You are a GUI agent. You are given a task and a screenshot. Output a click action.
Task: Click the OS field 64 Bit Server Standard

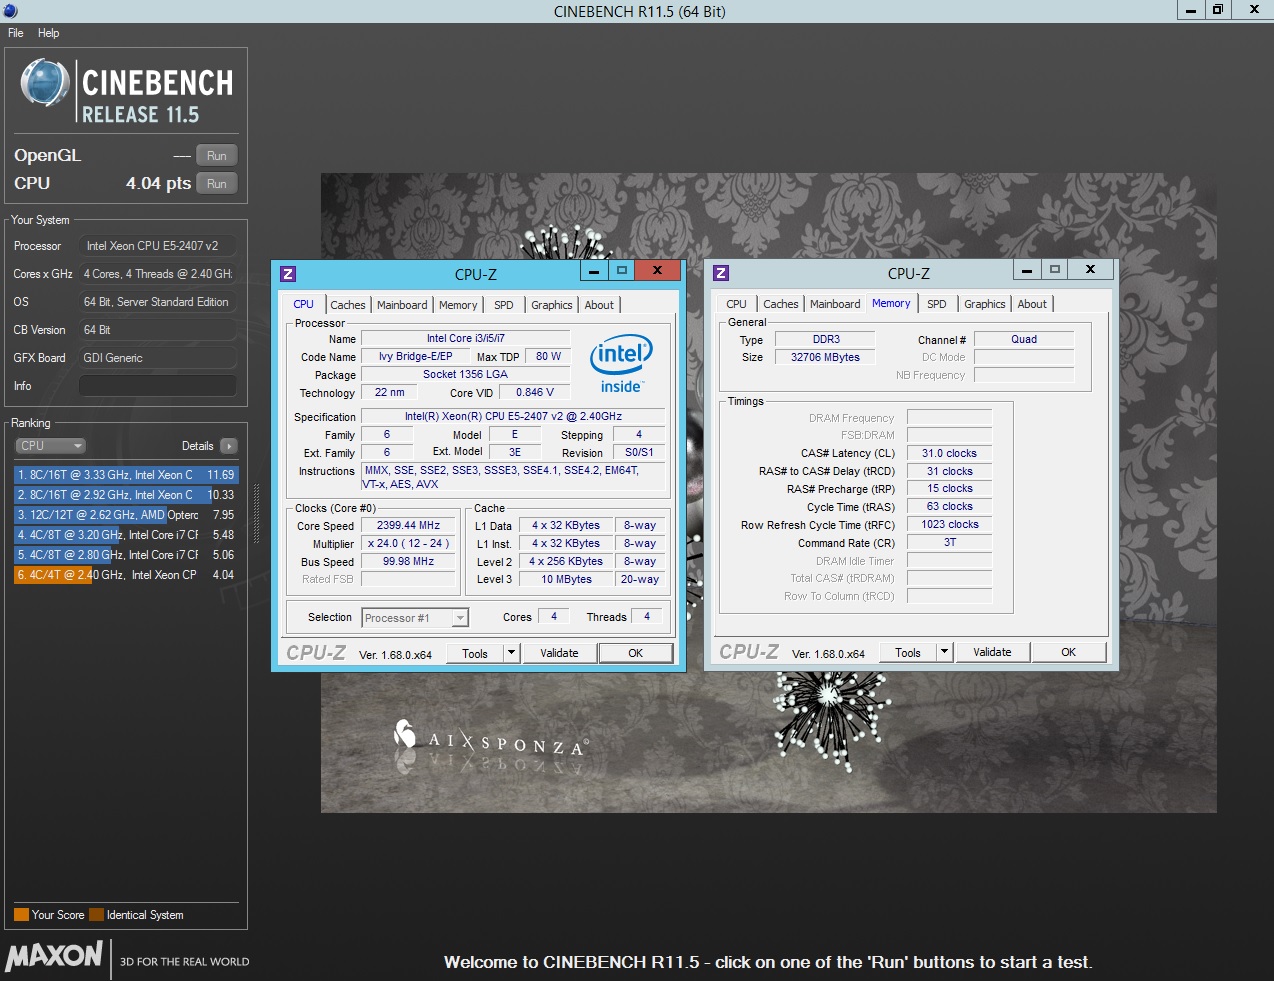click(x=158, y=302)
